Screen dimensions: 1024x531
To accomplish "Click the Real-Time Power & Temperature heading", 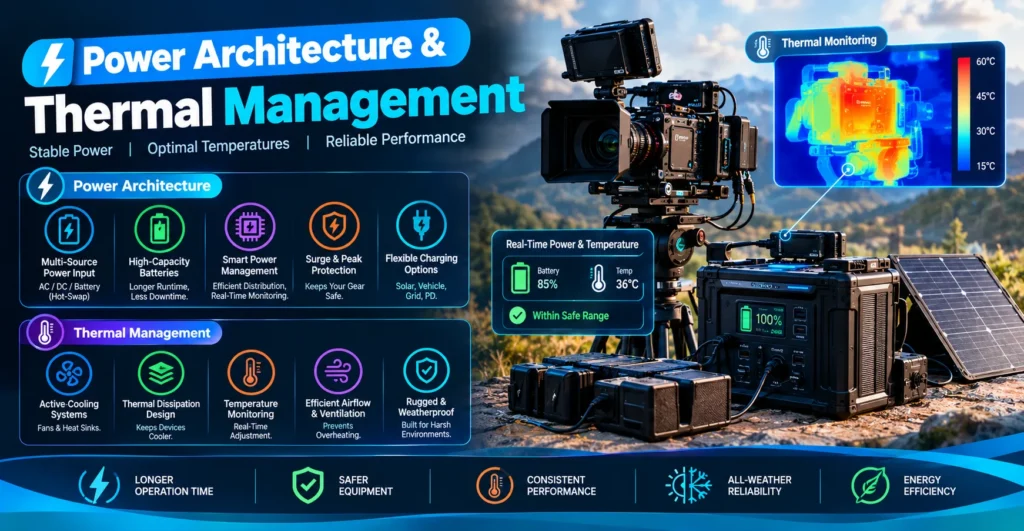I will point(572,244).
